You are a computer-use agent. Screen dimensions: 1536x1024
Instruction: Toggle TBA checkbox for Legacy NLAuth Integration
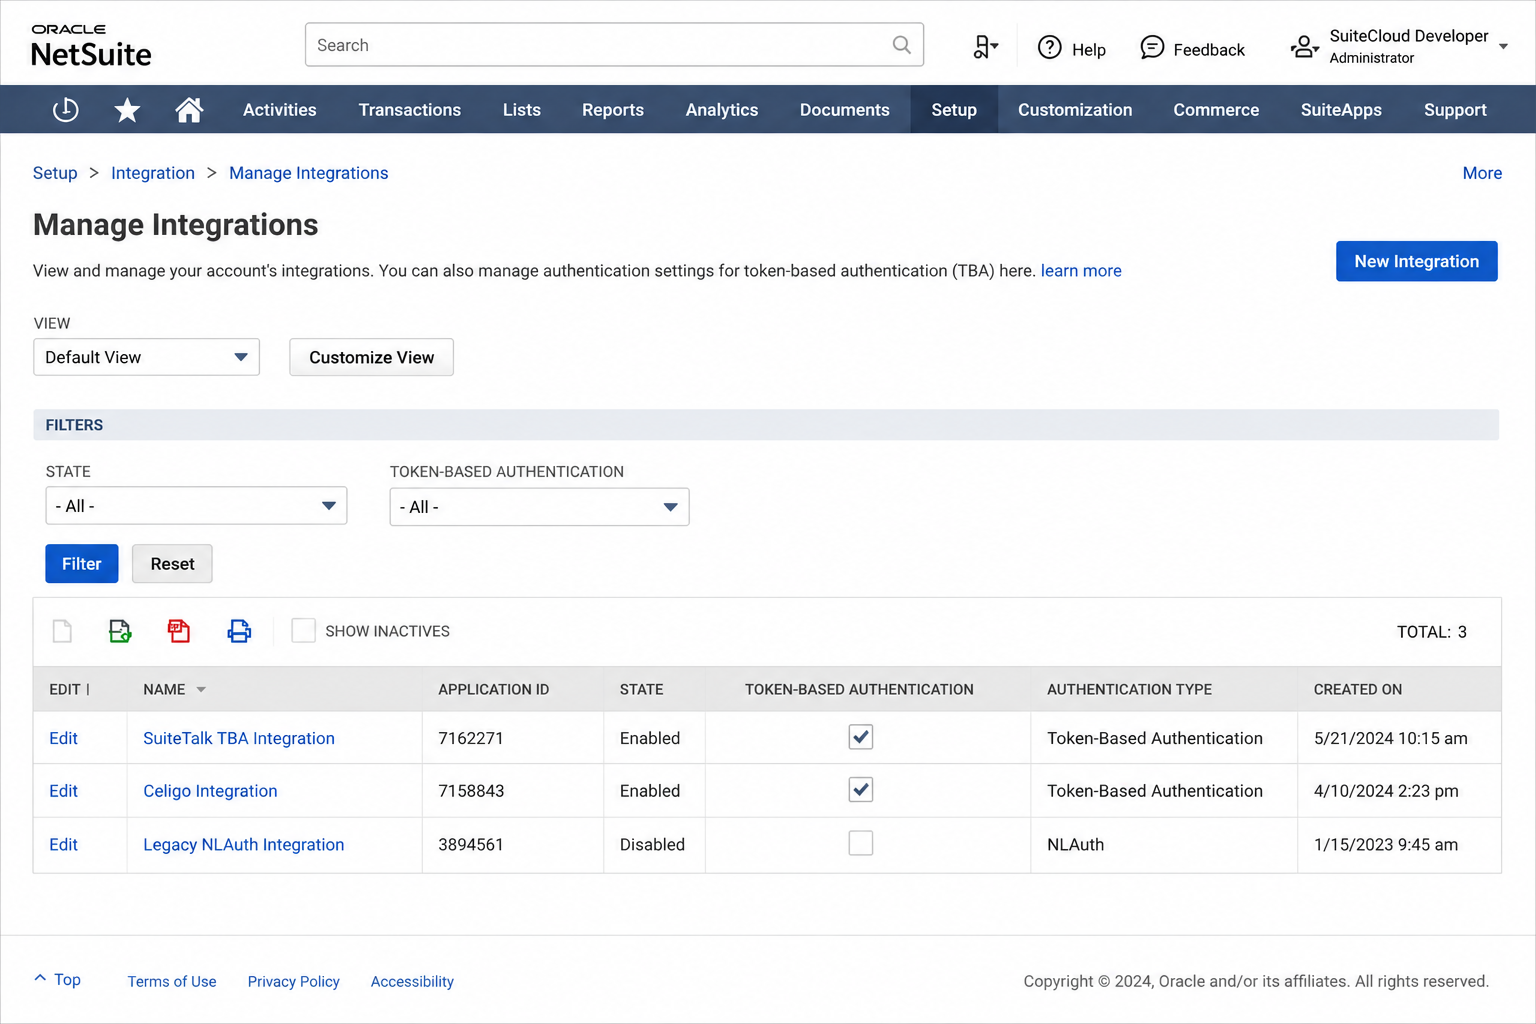(x=860, y=843)
